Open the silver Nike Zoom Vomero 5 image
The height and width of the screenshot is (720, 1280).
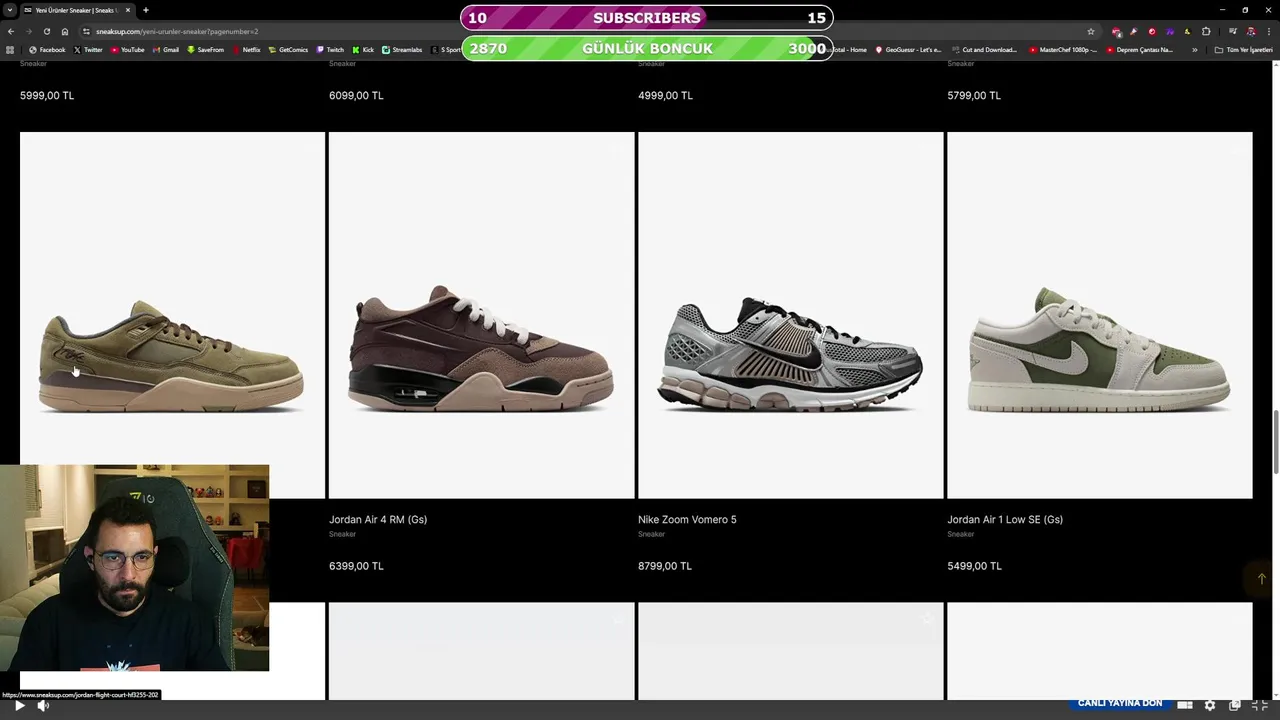click(x=790, y=315)
